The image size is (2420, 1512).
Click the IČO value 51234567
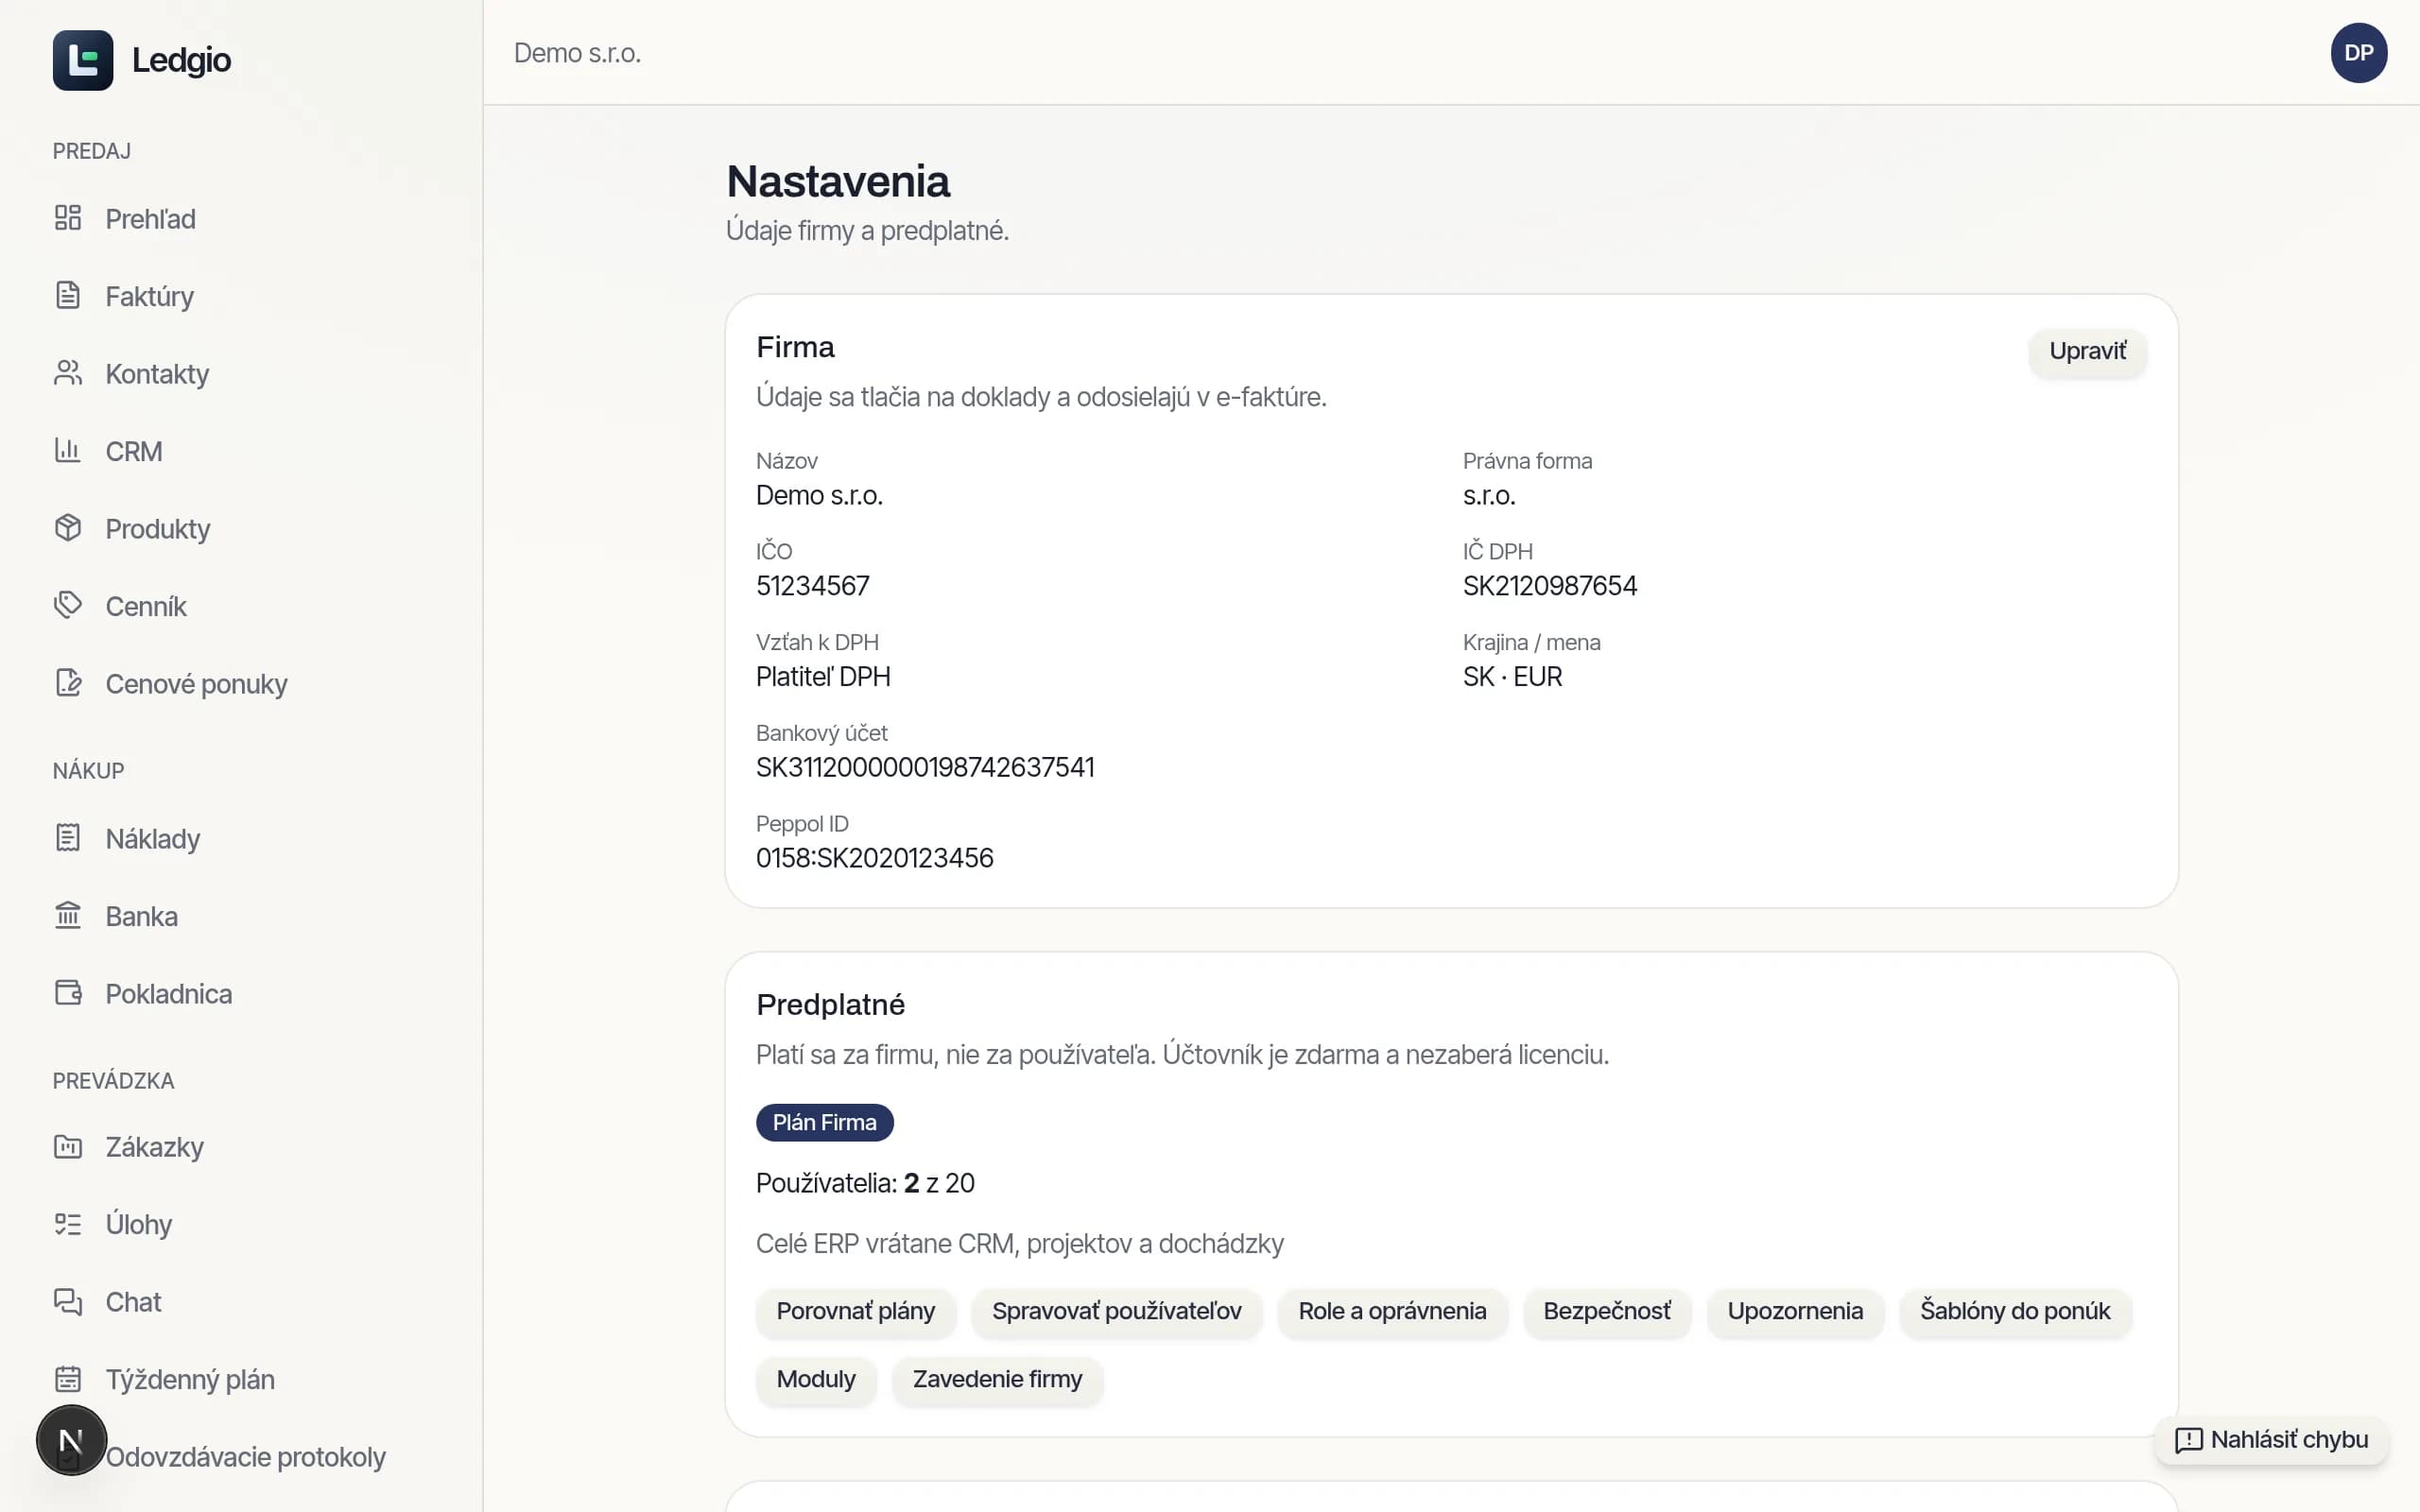tap(812, 586)
